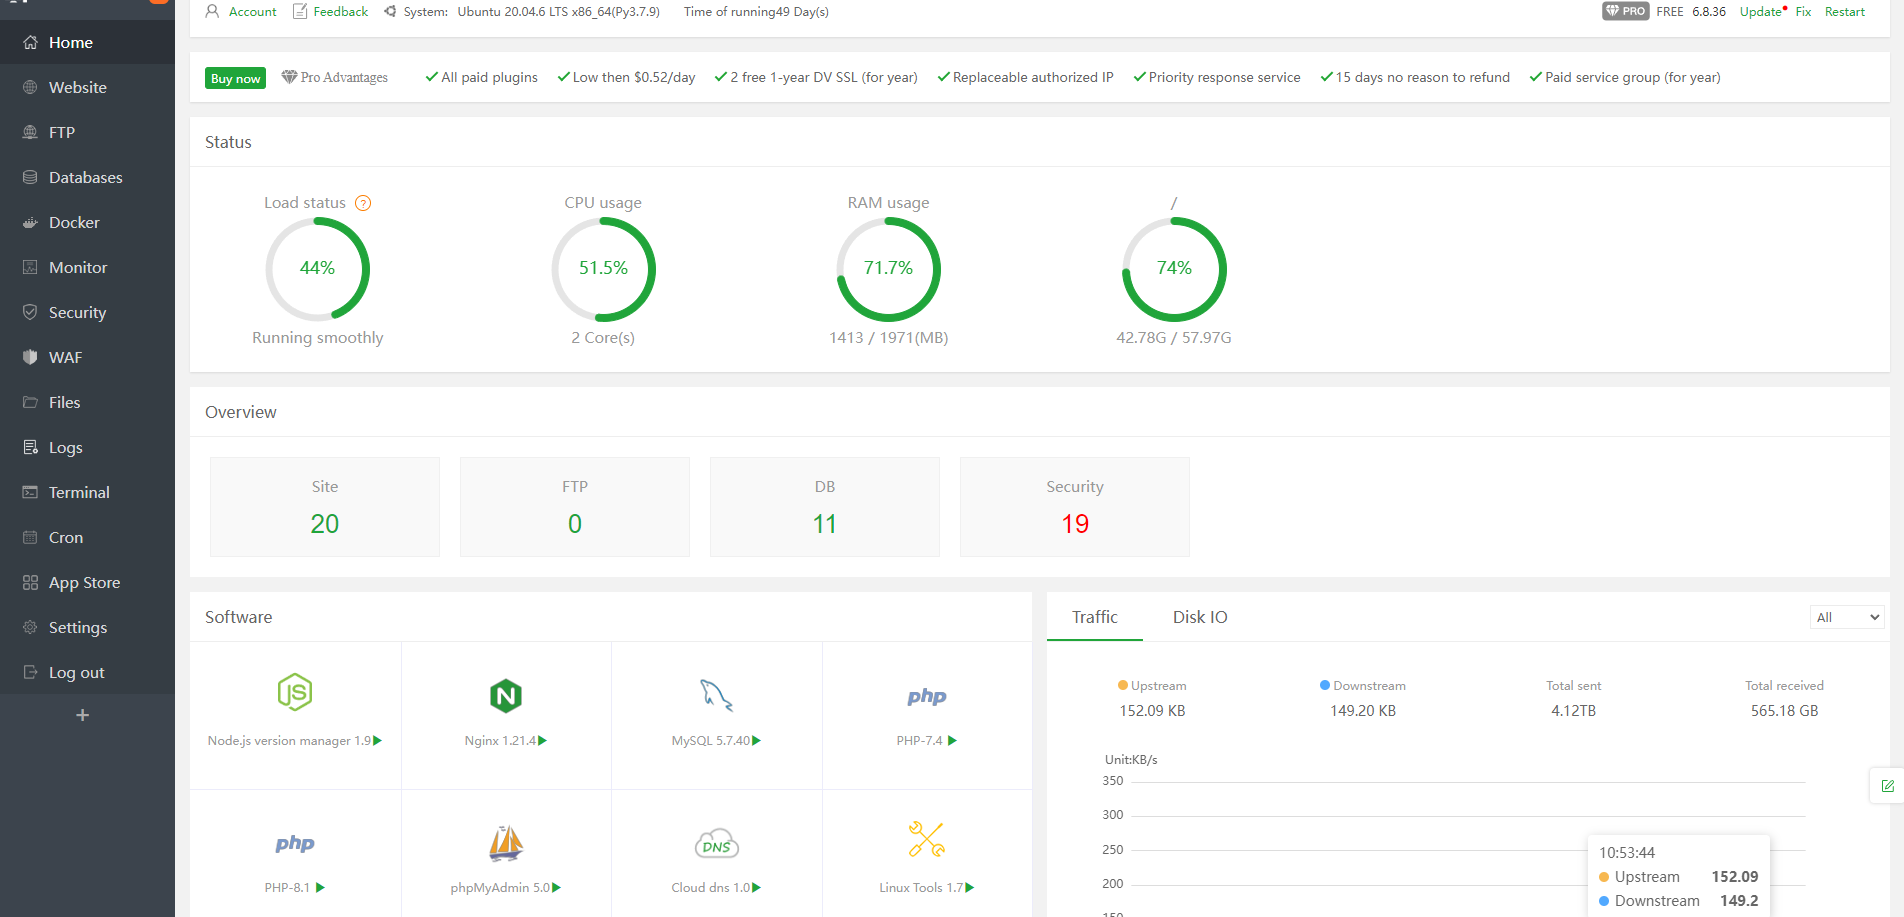Click the play arrow beside PHP-7.4
This screenshot has height=917, width=1904.
point(952,741)
